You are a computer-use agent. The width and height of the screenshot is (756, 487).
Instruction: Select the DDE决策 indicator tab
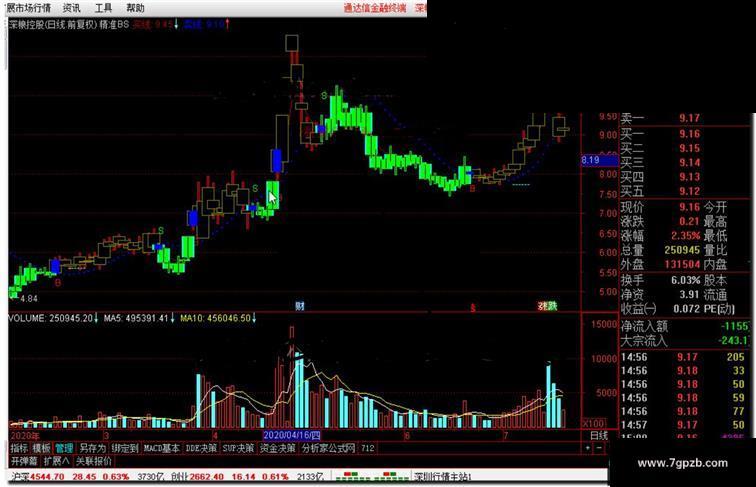pos(201,448)
